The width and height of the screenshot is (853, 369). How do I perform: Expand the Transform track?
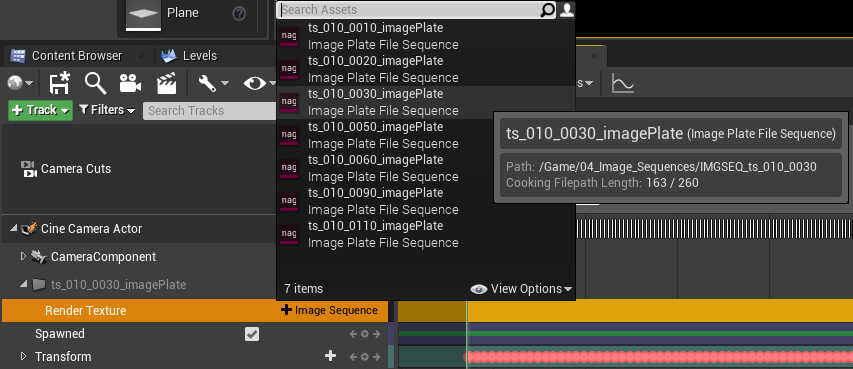pos(23,356)
